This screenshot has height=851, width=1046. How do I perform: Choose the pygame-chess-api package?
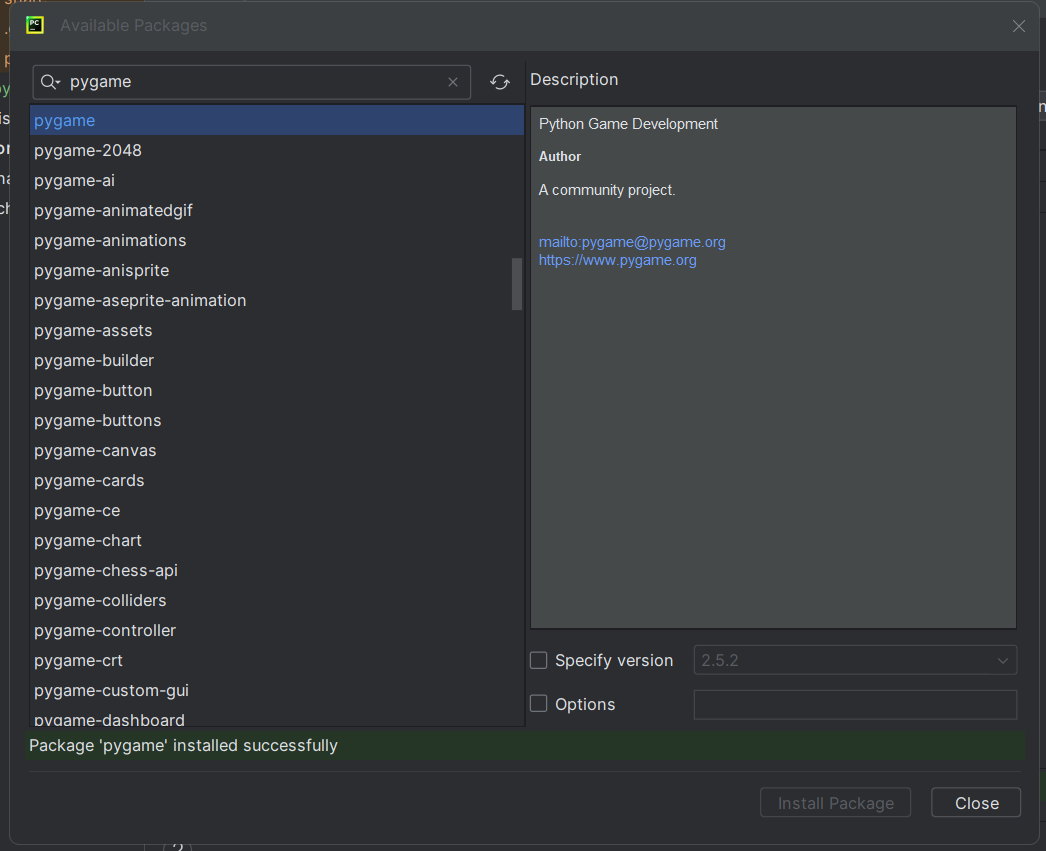click(277, 571)
